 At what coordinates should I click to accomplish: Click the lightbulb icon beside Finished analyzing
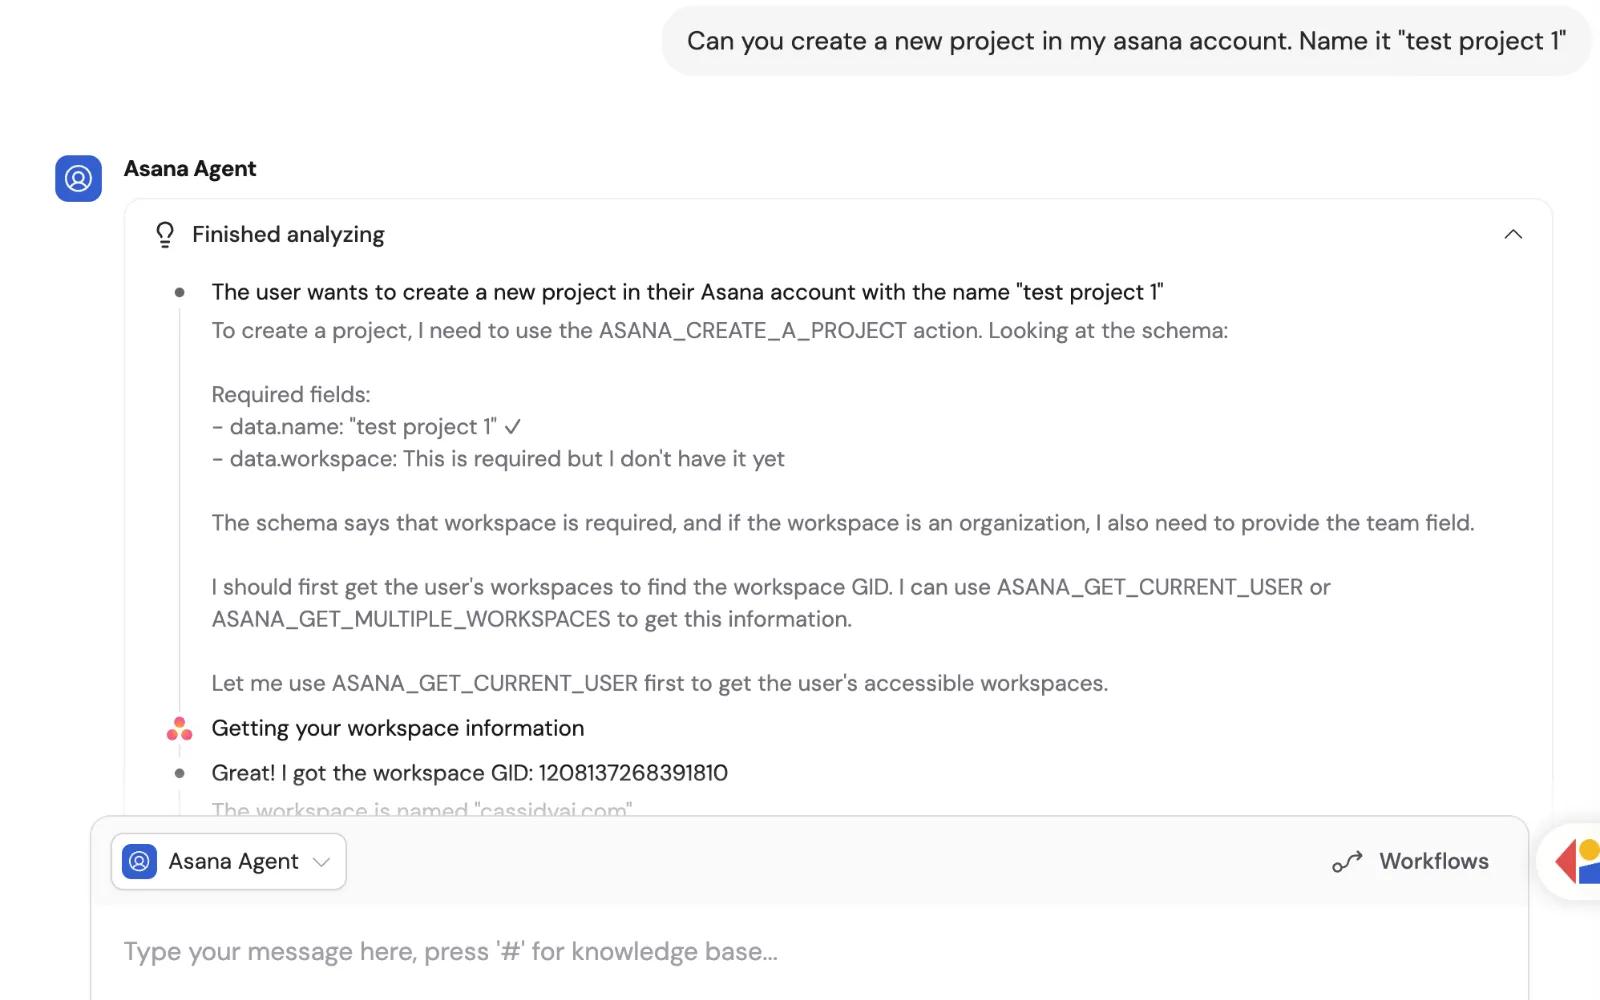(165, 234)
